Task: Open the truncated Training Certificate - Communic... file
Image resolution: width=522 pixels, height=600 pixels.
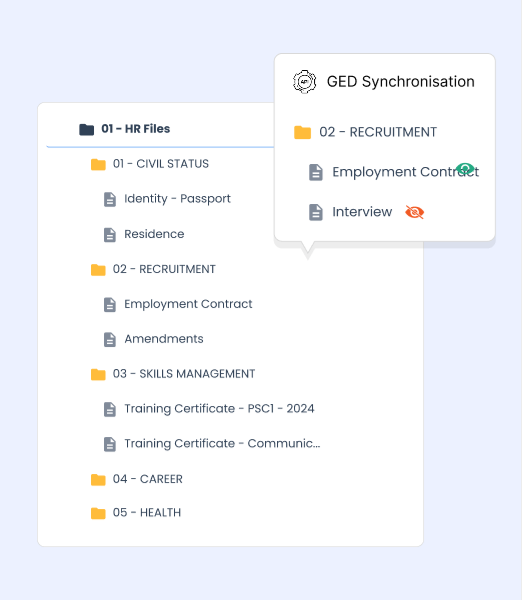Action: pos(222,443)
